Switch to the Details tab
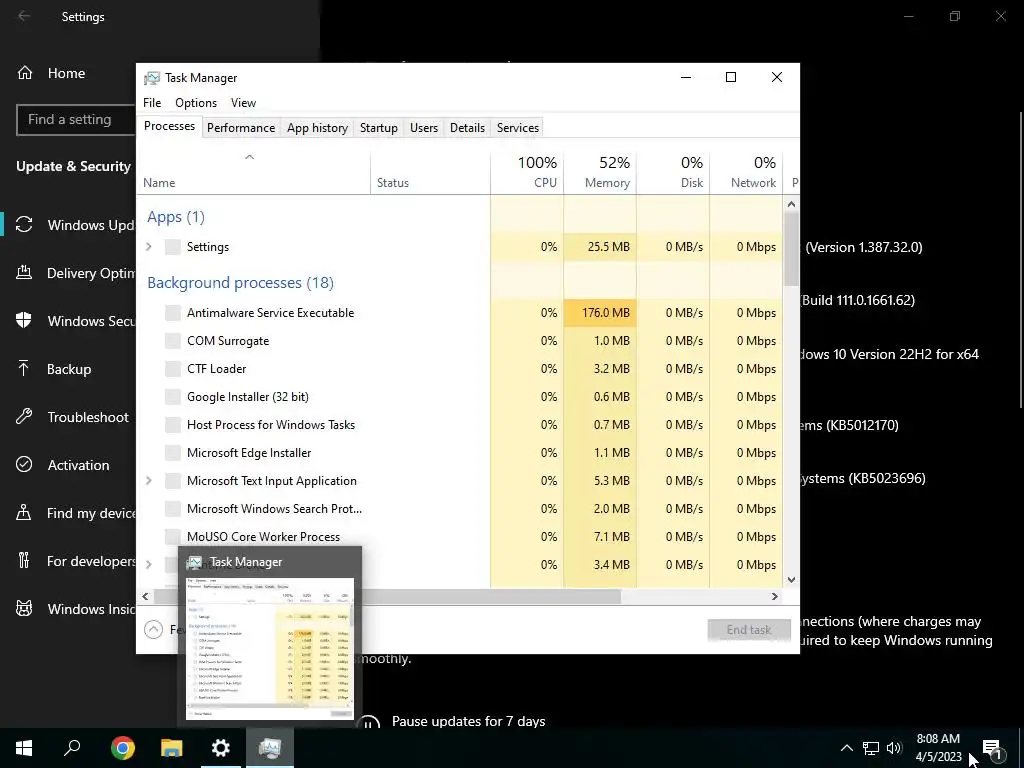 468,128
